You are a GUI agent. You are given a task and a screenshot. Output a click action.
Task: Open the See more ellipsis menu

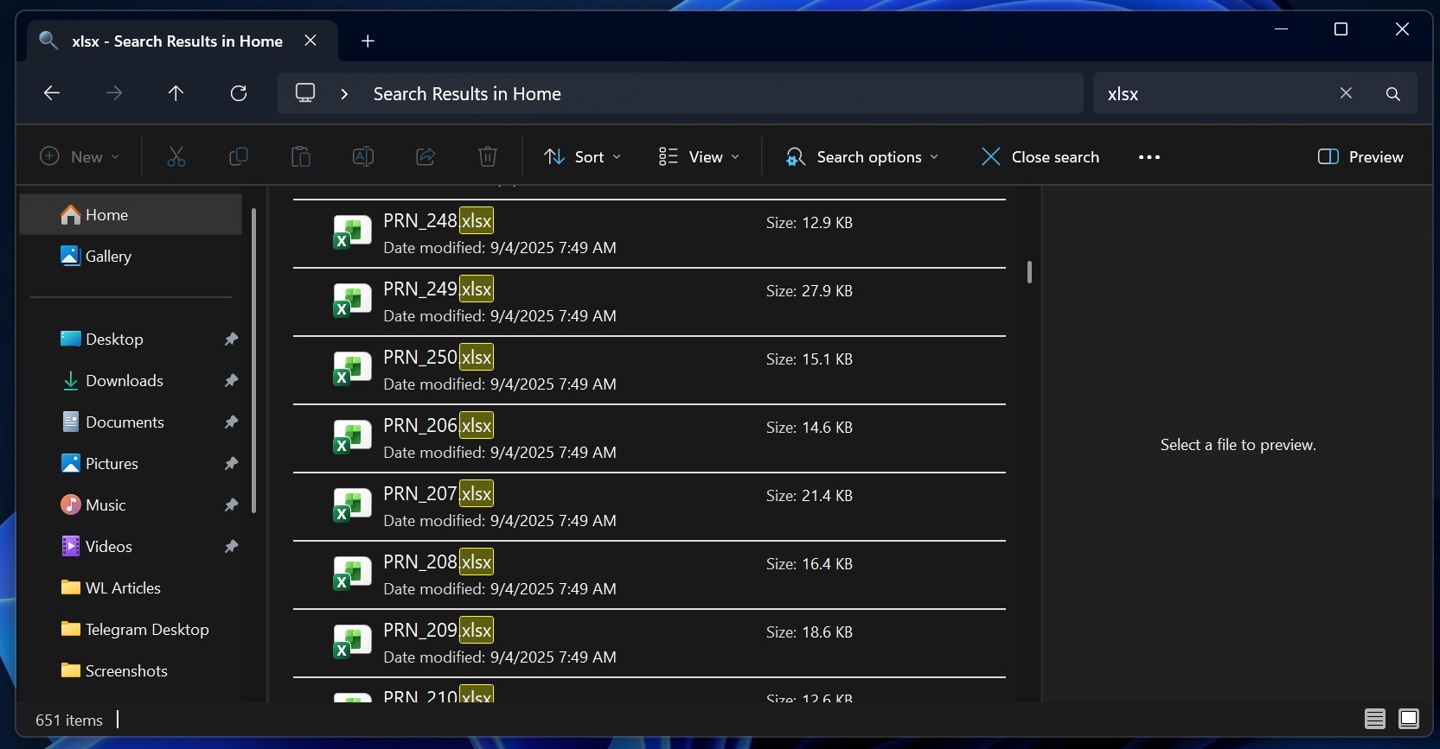coord(1148,156)
